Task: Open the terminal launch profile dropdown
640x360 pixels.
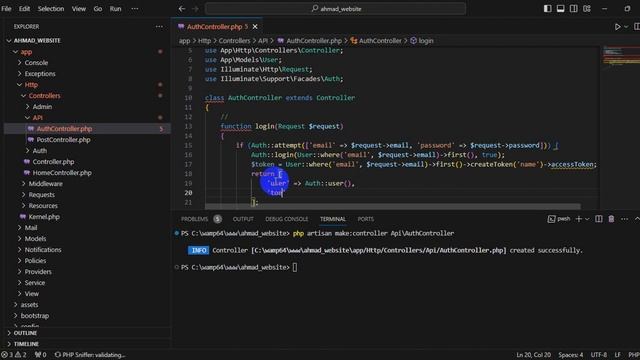Action: click(x=587, y=219)
